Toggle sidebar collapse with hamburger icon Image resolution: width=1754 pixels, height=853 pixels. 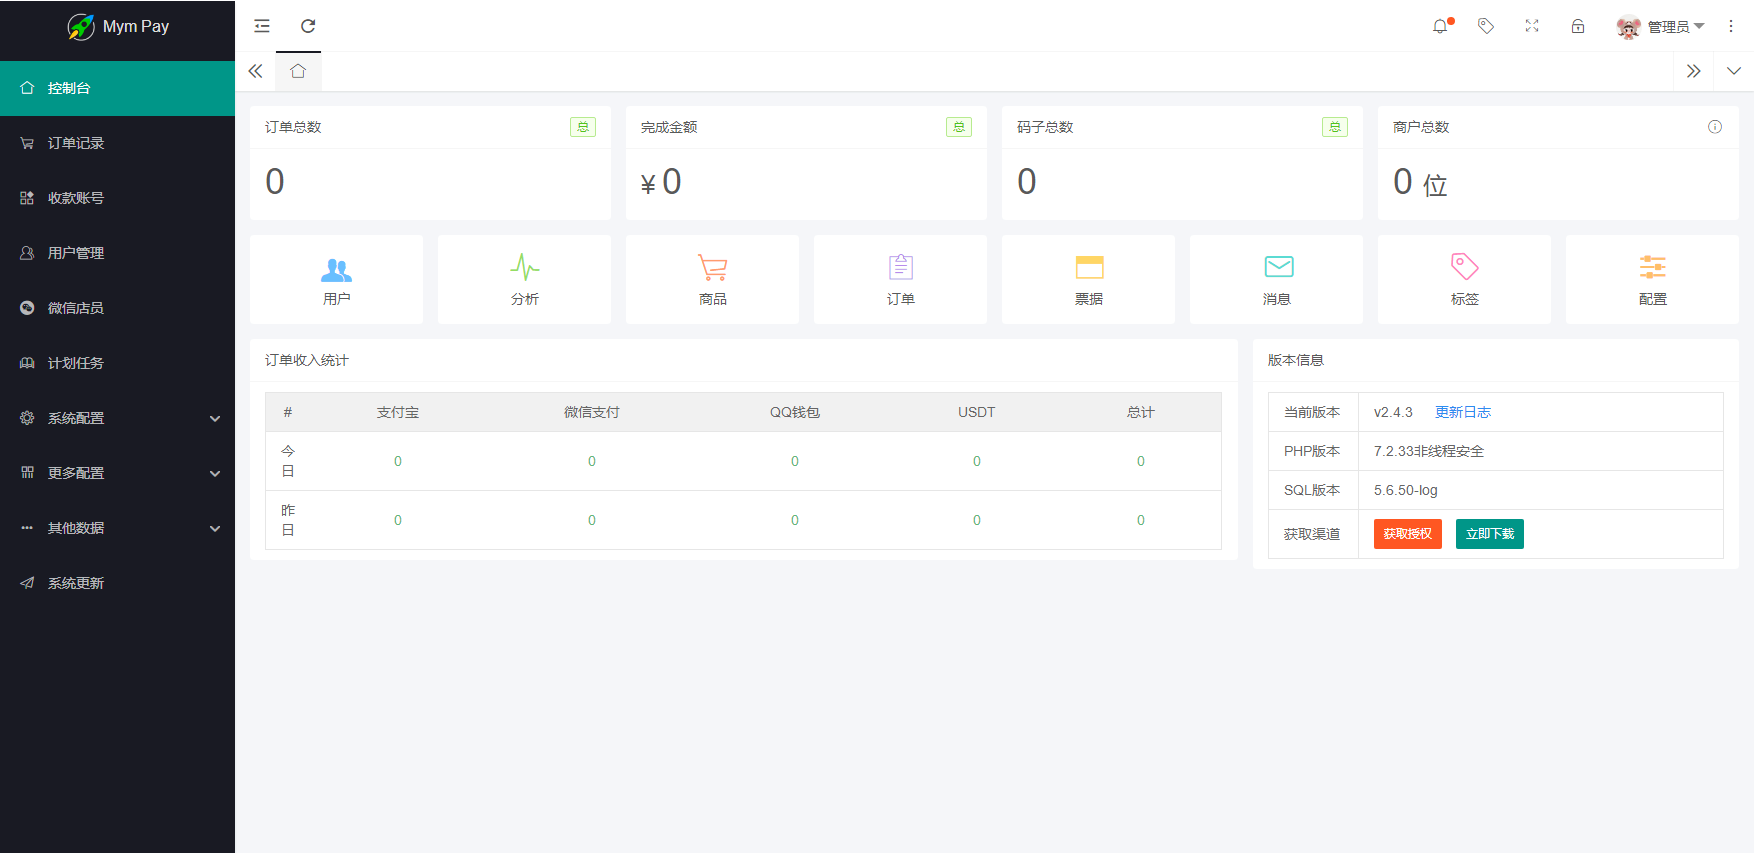(x=262, y=26)
